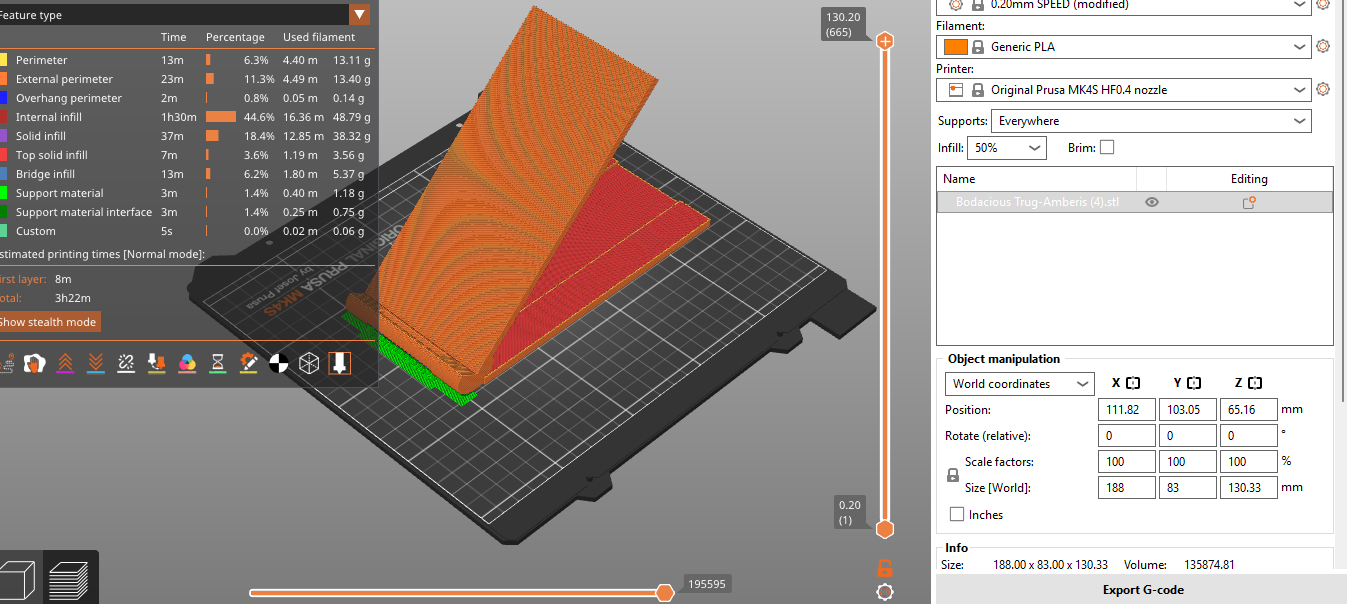Open printer settings gear next to Original Prusa MK4S
Screen dimensions: 1347x604
point(1323,89)
